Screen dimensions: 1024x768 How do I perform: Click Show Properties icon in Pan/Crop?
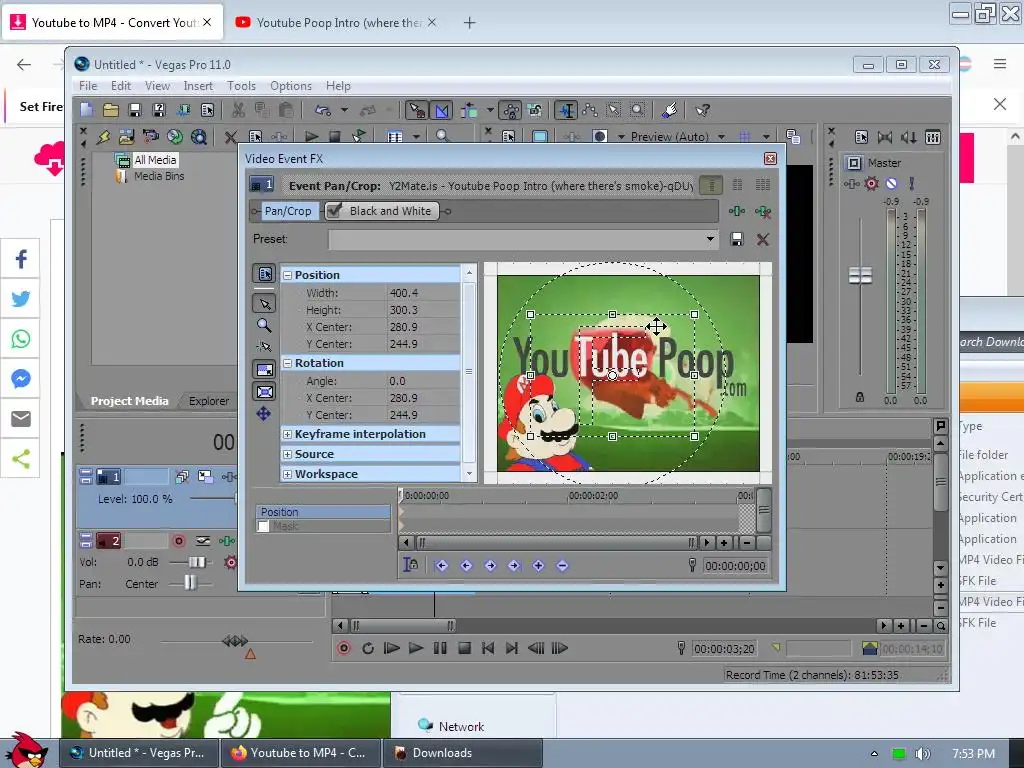click(x=264, y=274)
